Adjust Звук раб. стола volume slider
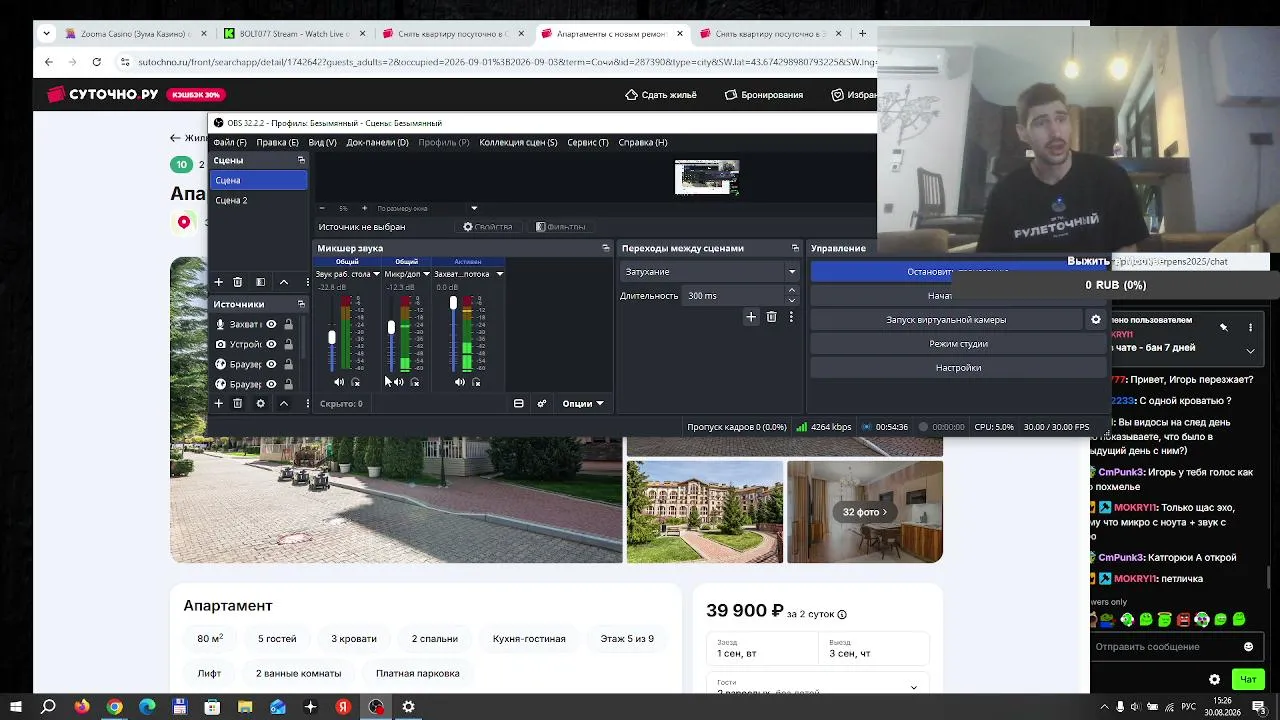This screenshot has width=1280, height=720. [x=332, y=337]
